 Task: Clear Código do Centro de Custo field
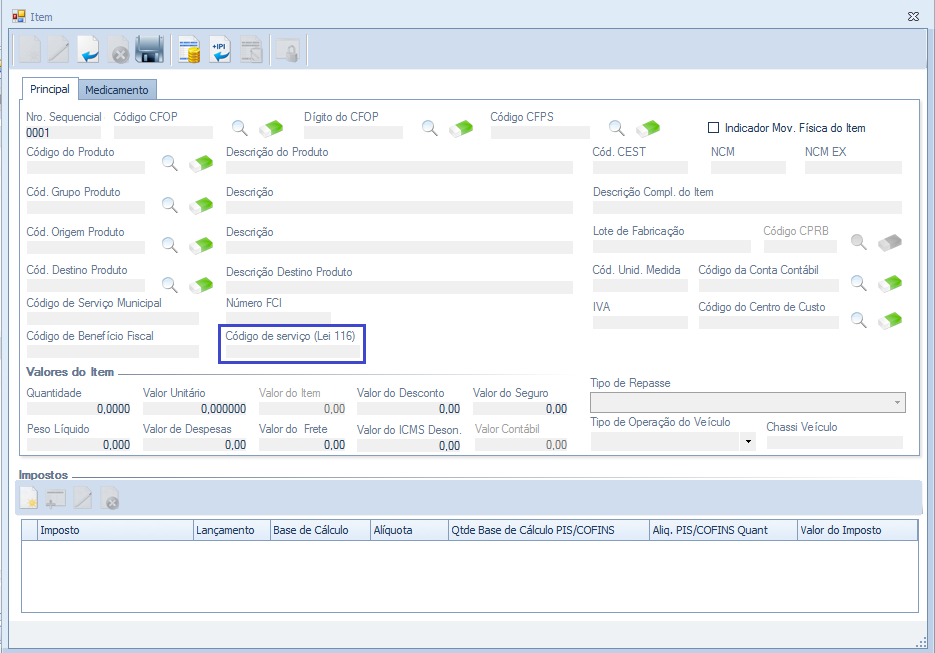[x=889, y=320]
